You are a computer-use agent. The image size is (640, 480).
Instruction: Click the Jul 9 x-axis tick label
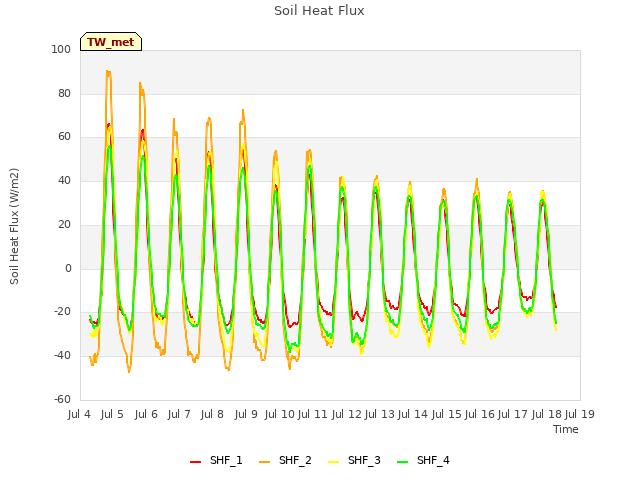pyautogui.click(x=246, y=414)
